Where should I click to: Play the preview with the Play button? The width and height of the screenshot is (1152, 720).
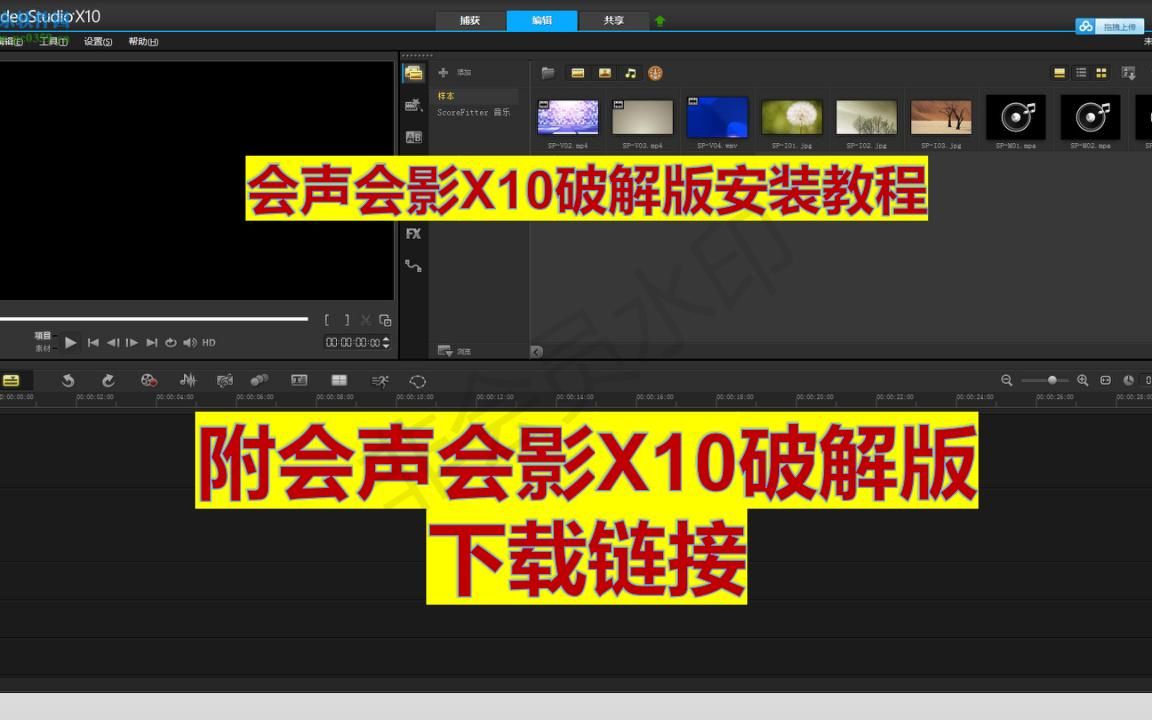click(x=71, y=342)
